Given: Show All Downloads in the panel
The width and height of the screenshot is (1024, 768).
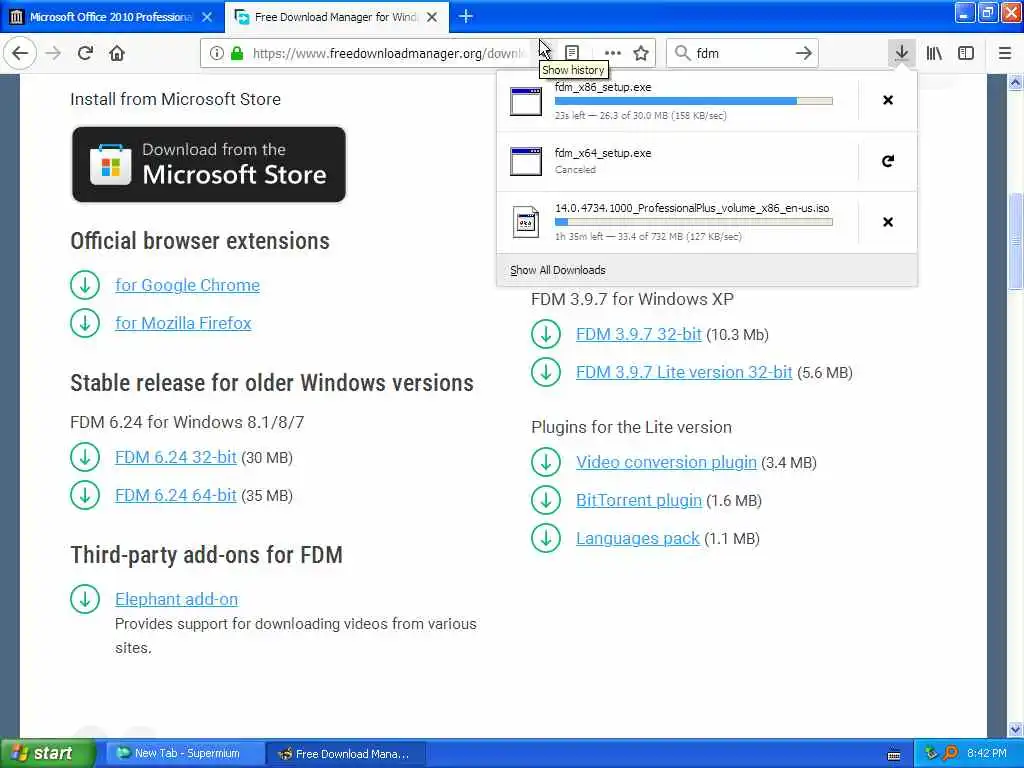Looking at the screenshot, I should click(x=558, y=270).
